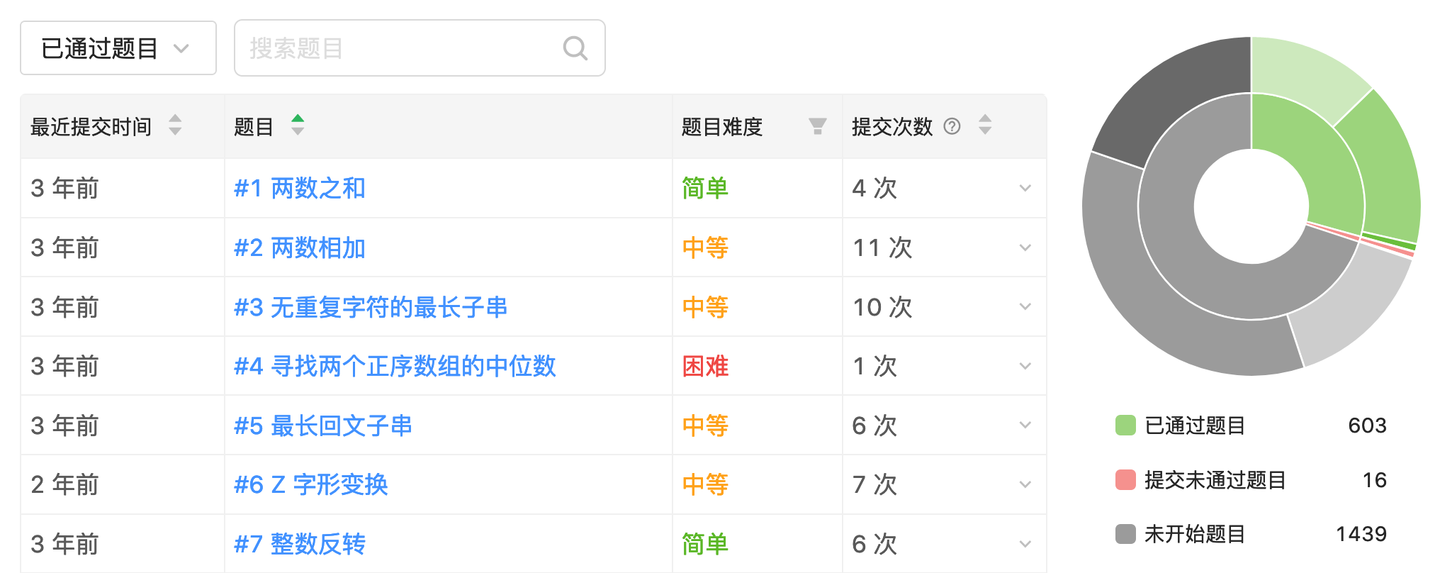Click the 提交次数 help question icon
Image resolution: width=1440 pixels, height=573 pixels.
[952, 126]
